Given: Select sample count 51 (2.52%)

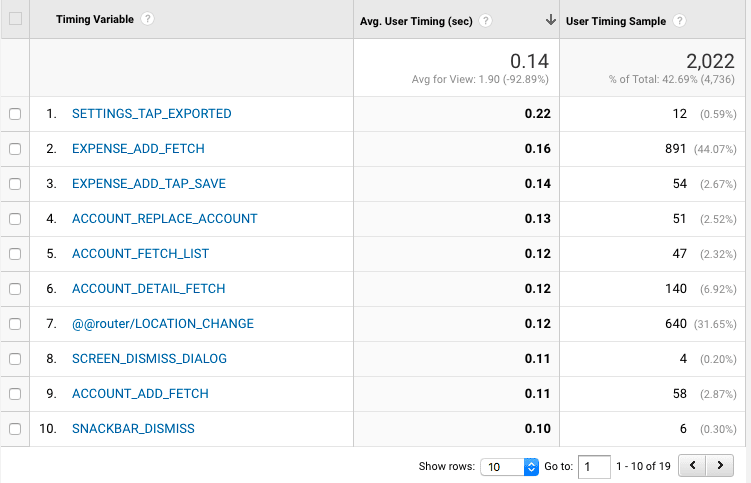Looking at the screenshot, I should point(704,218).
